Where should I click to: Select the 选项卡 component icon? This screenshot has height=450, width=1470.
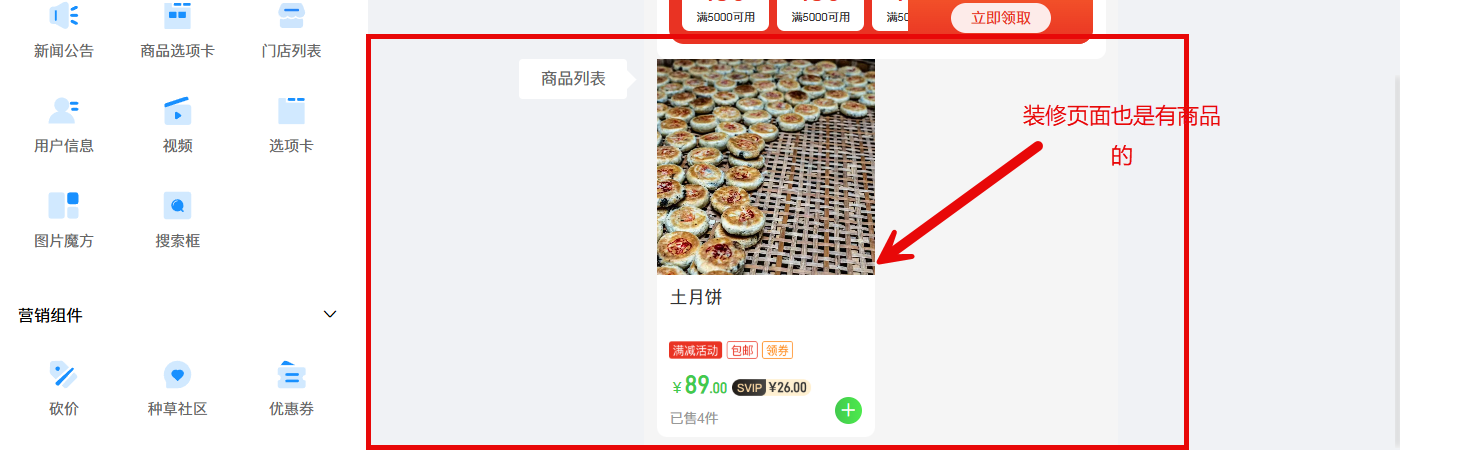point(291,110)
